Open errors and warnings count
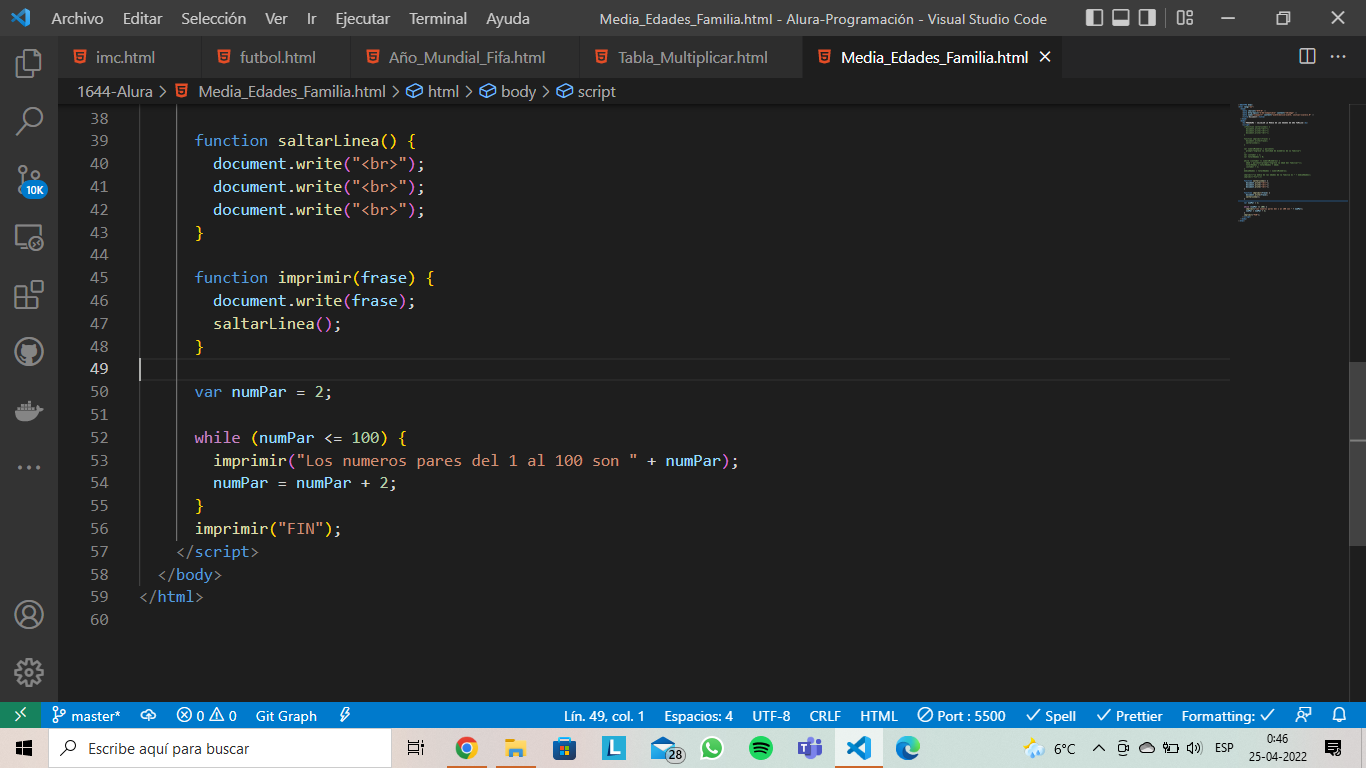Screen dimensions: 1366x768 point(206,715)
